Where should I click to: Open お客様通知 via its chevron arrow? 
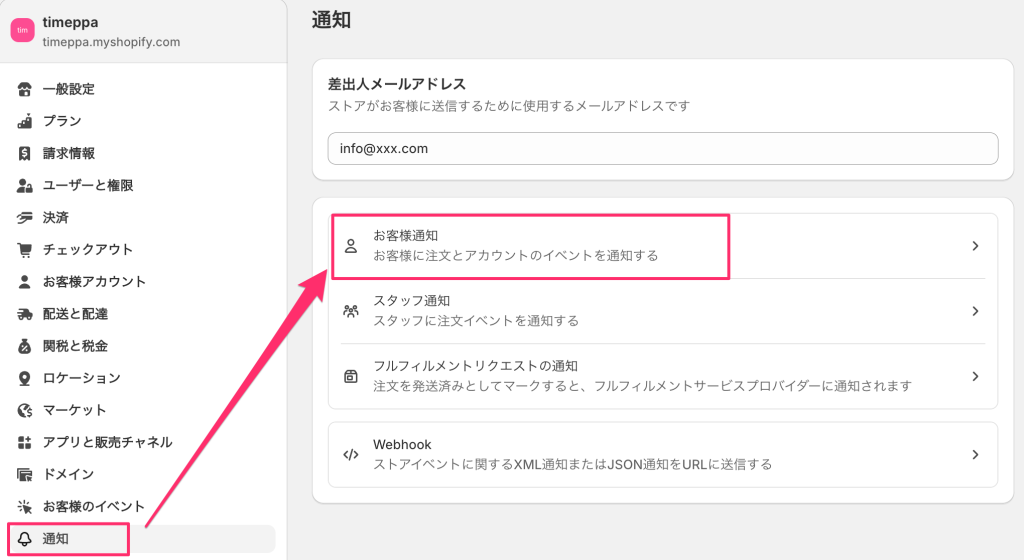pyautogui.click(x=975, y=246)
